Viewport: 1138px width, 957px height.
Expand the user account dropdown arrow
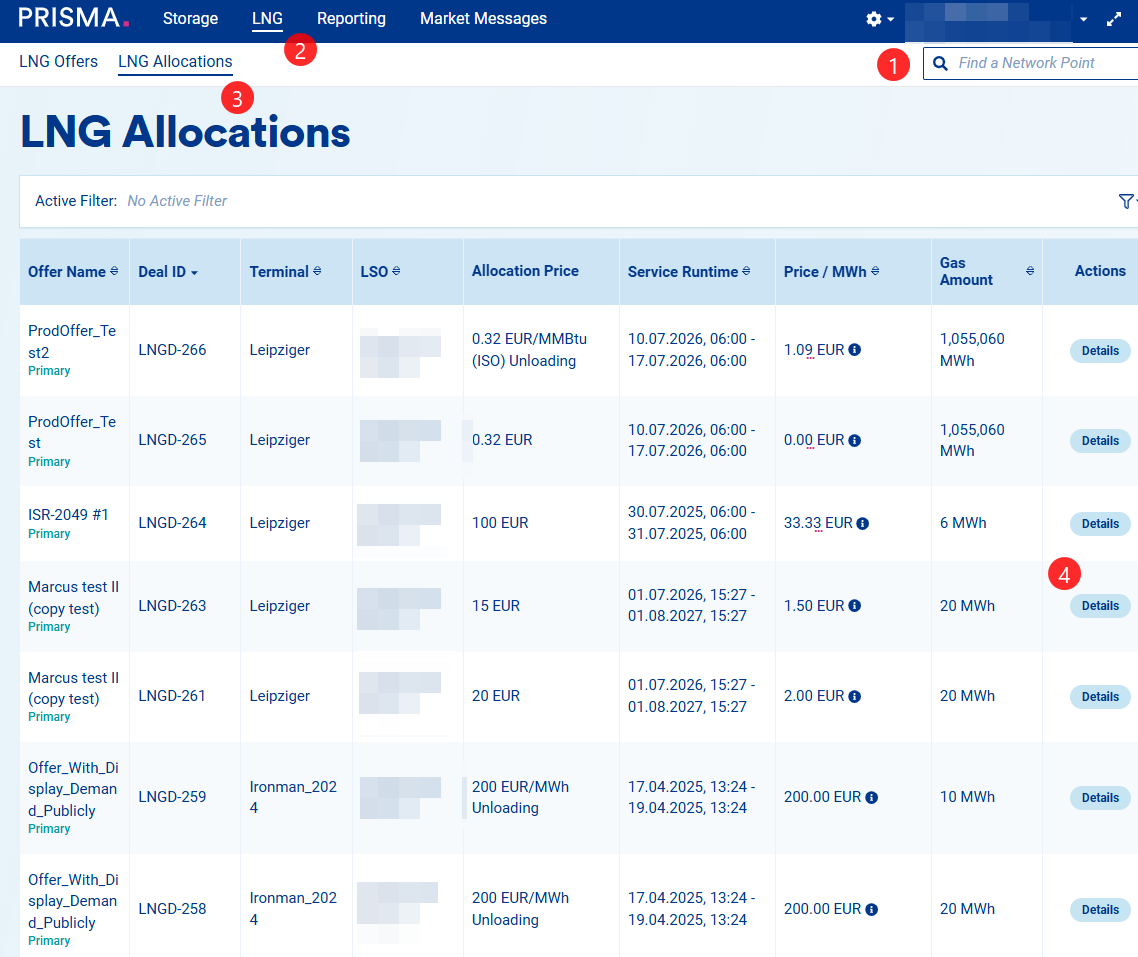click(1083, 20)
